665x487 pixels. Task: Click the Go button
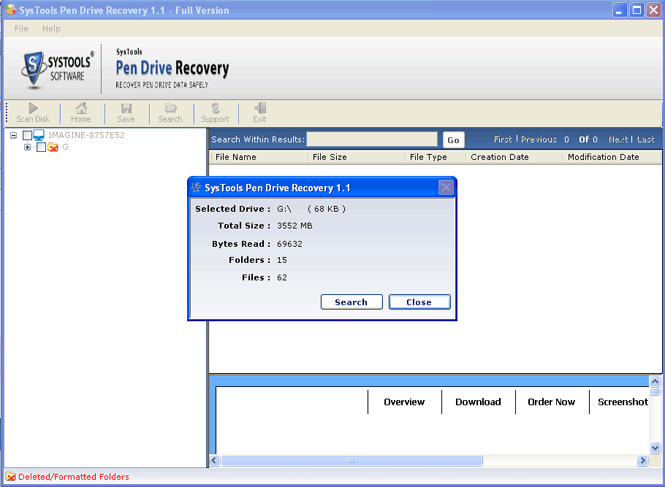453,140
